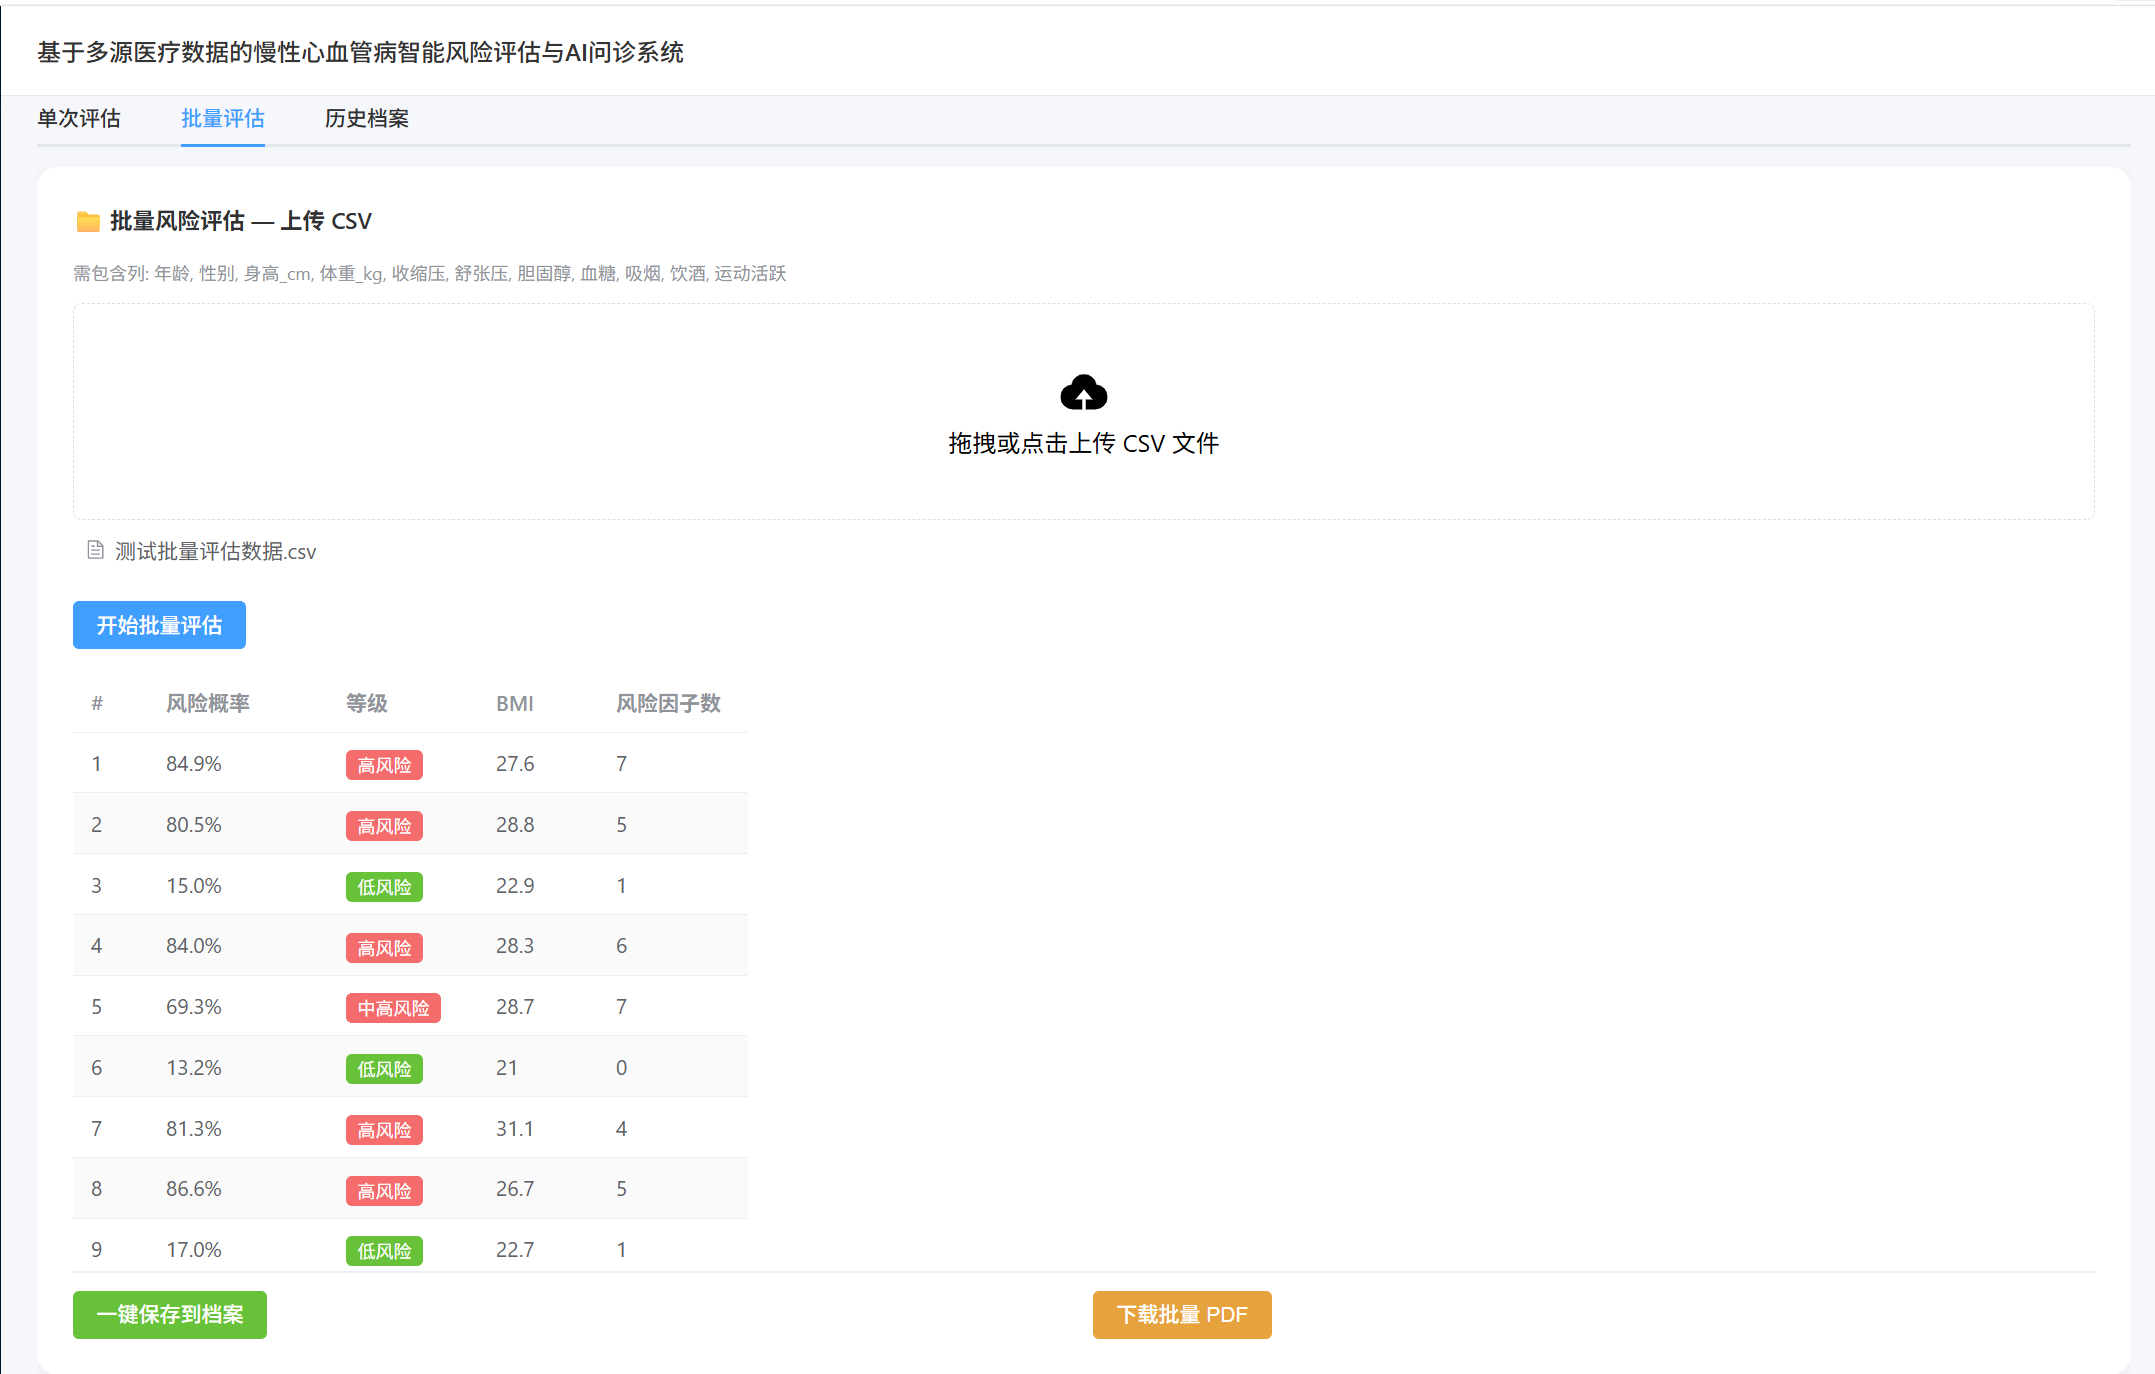Open the 历史档案 tab
2155x1374 pixels.
[367, 118]
